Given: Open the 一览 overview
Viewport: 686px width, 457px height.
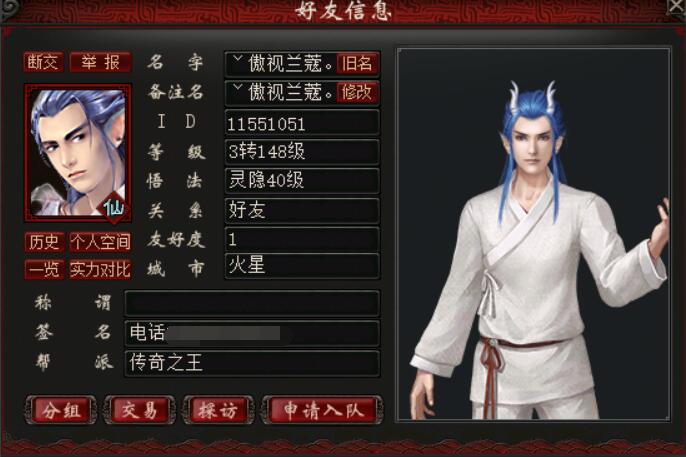Looking at the screenshot, I should (44, 269).
